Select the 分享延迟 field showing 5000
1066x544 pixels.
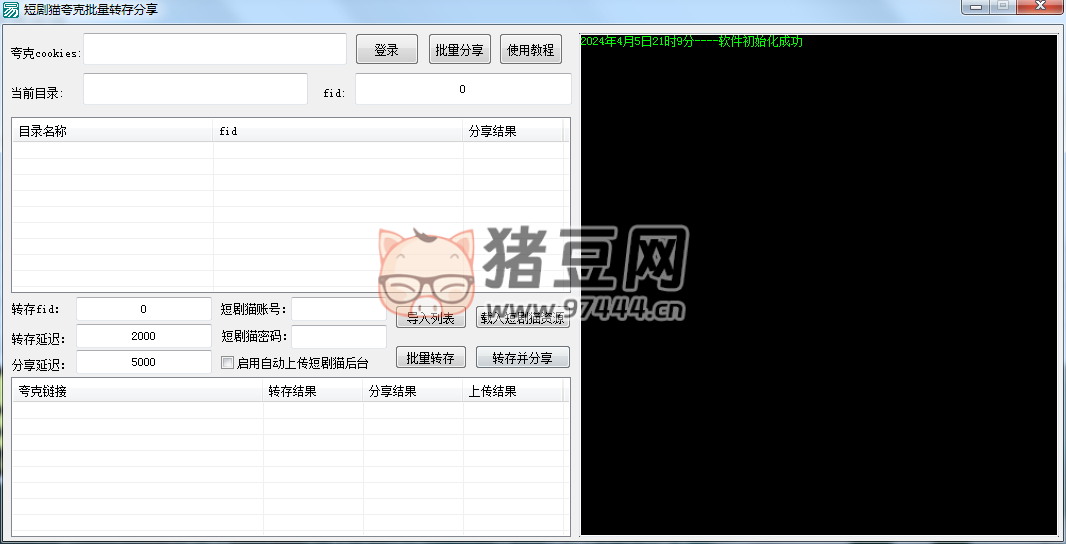coord(143,363)
